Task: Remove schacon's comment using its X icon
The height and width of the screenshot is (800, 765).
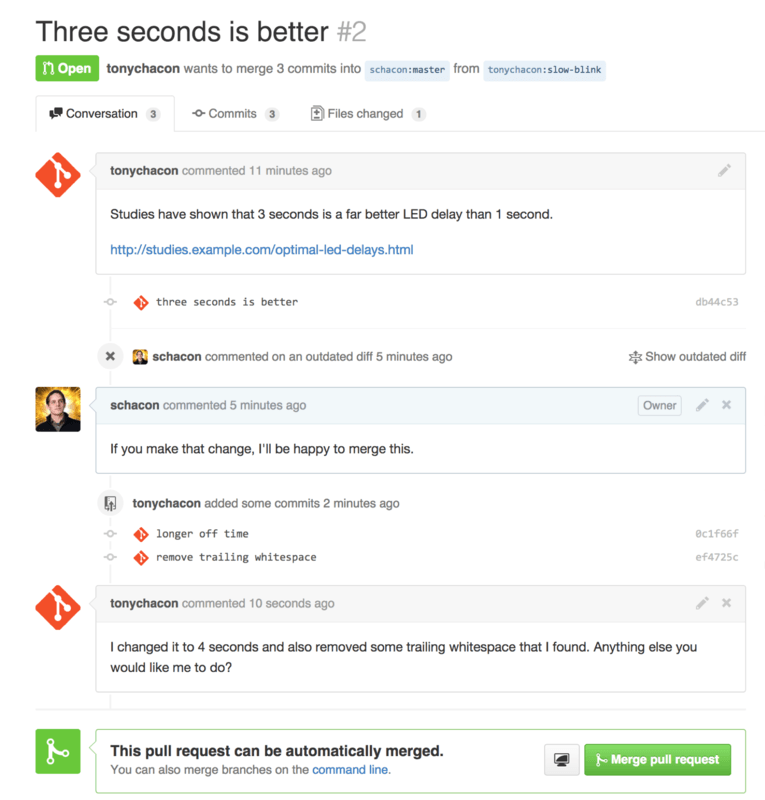Action: pos(726,405)
